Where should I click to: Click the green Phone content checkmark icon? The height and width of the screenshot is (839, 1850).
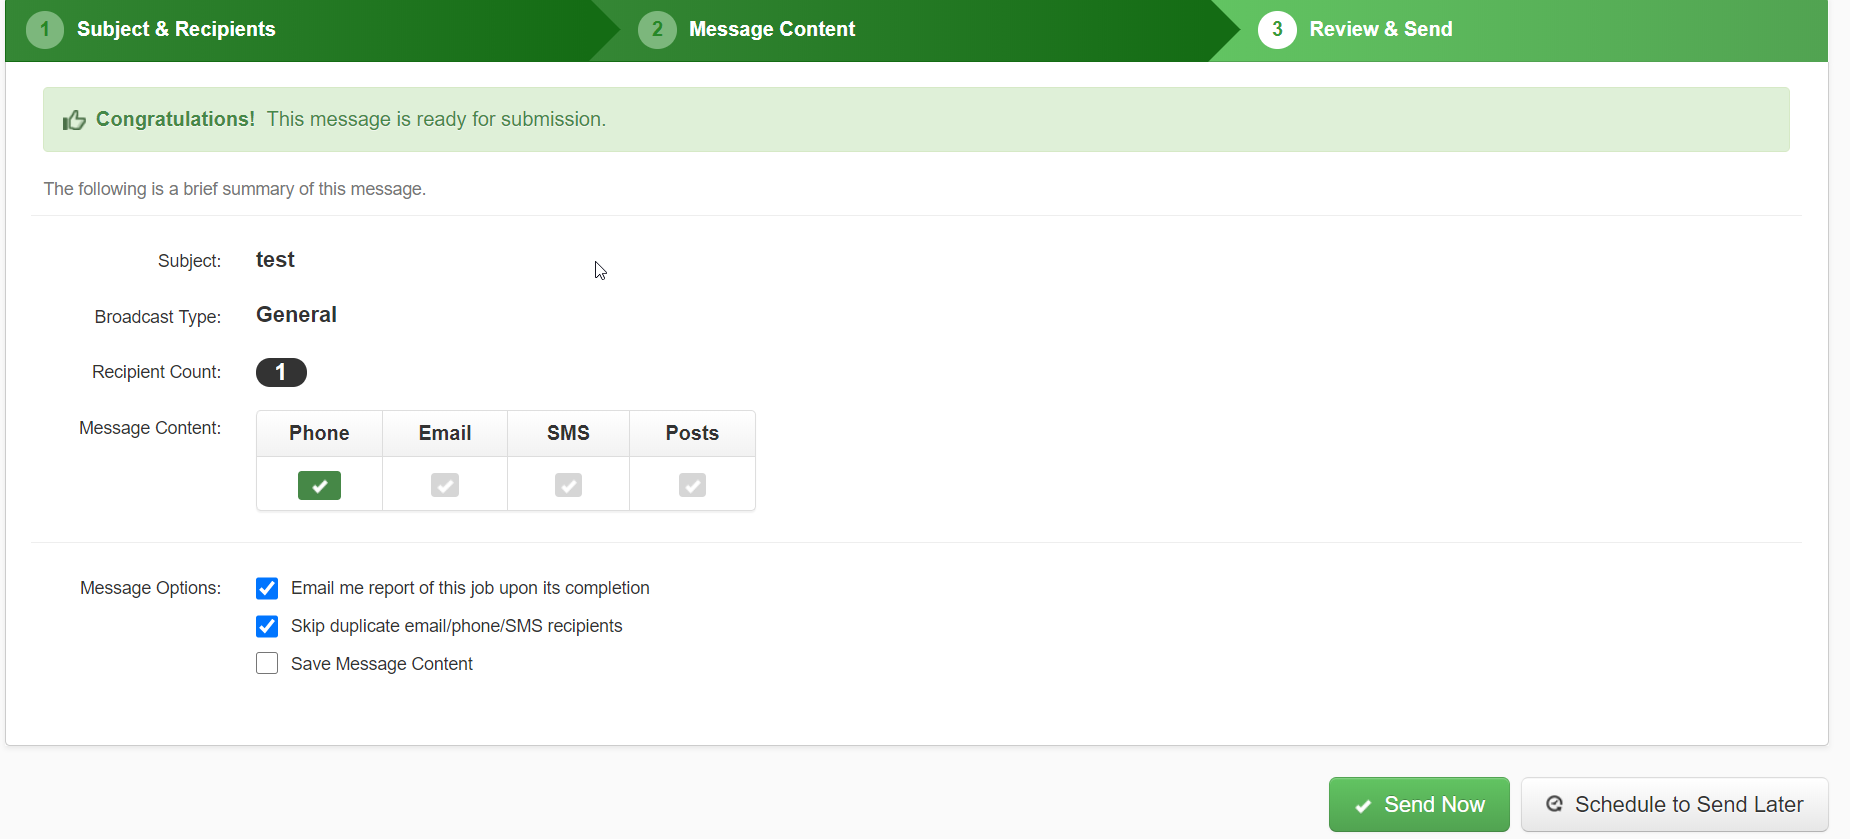[319, 485]
